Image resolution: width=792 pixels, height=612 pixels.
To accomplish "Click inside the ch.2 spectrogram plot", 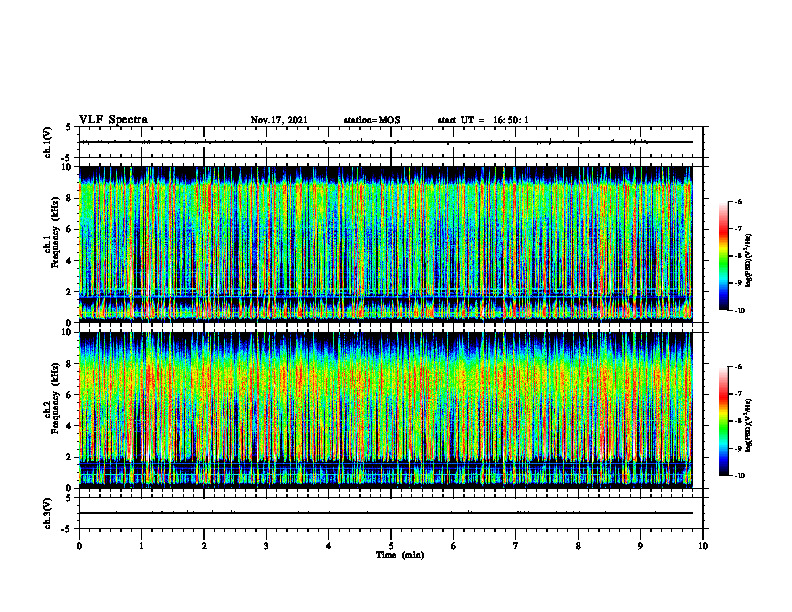I will click(x=385, y=410).
